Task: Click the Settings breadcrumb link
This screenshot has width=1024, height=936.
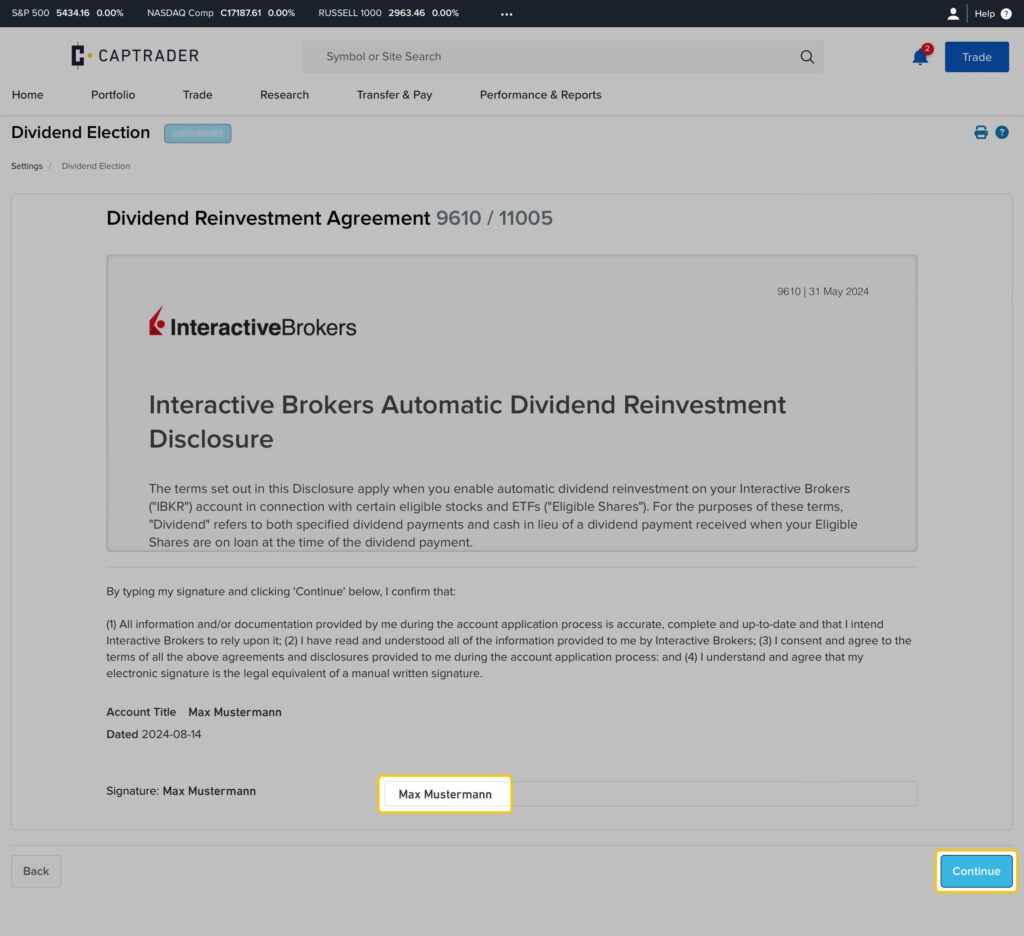Action: click(x=27, y=166)
